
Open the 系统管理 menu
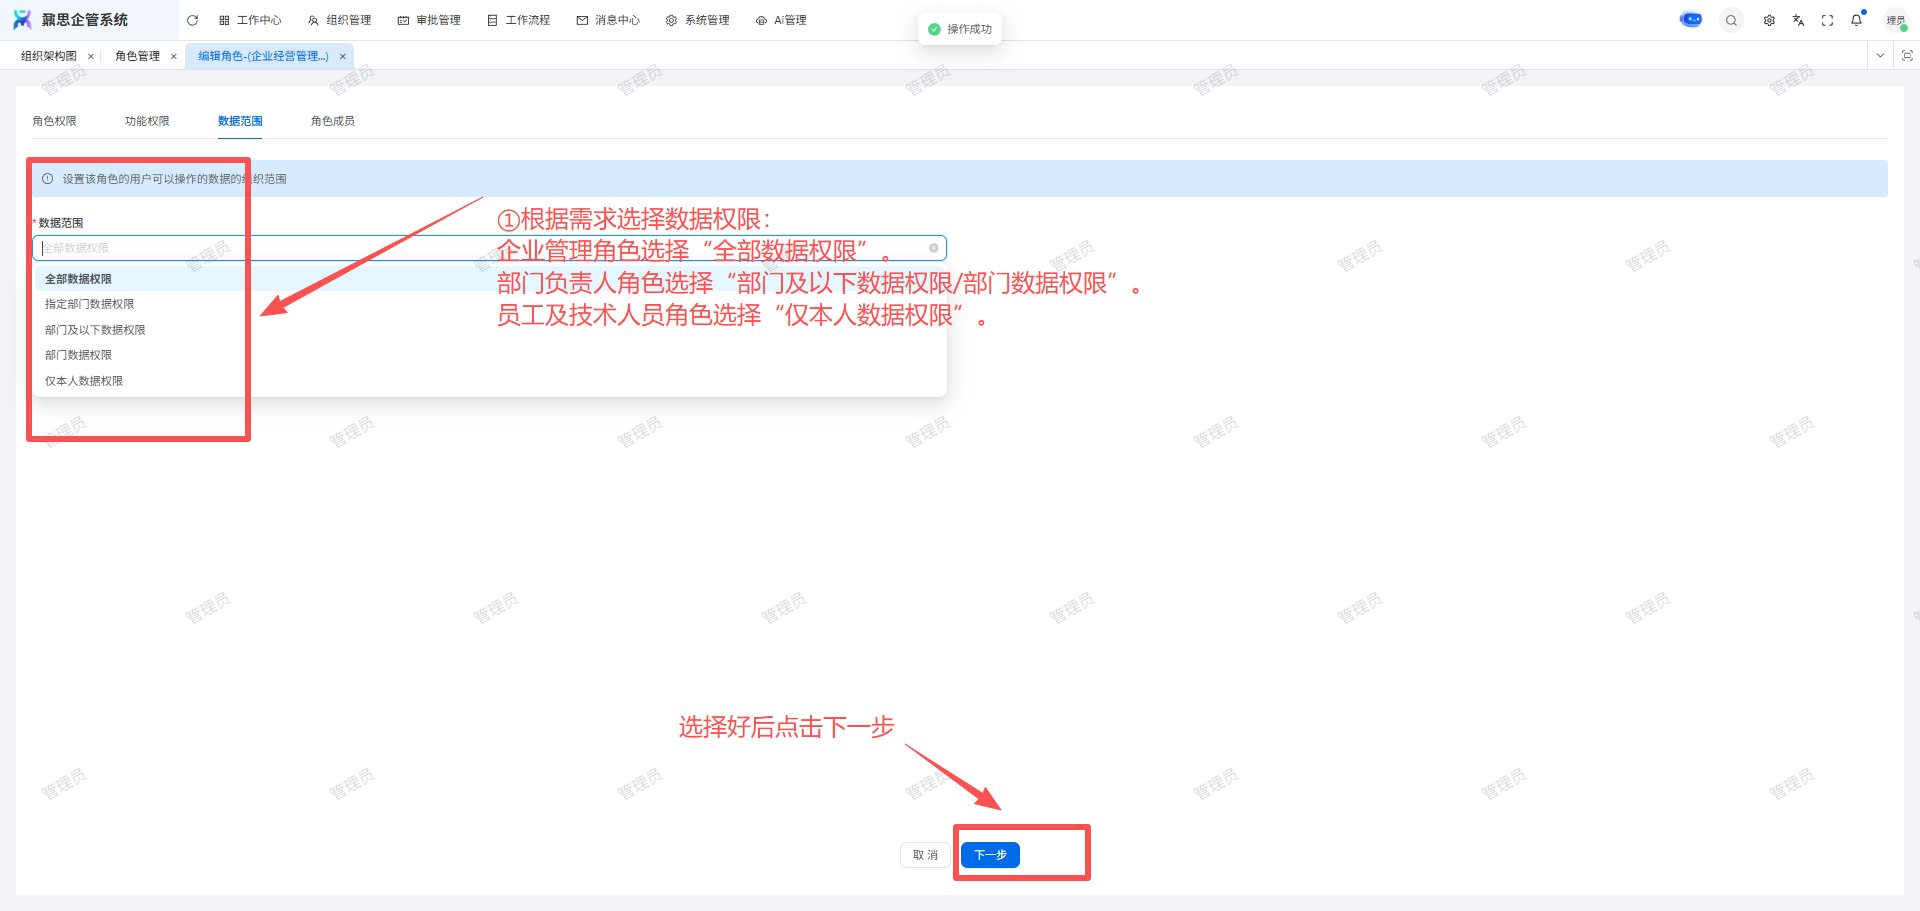tap(698, 20)
